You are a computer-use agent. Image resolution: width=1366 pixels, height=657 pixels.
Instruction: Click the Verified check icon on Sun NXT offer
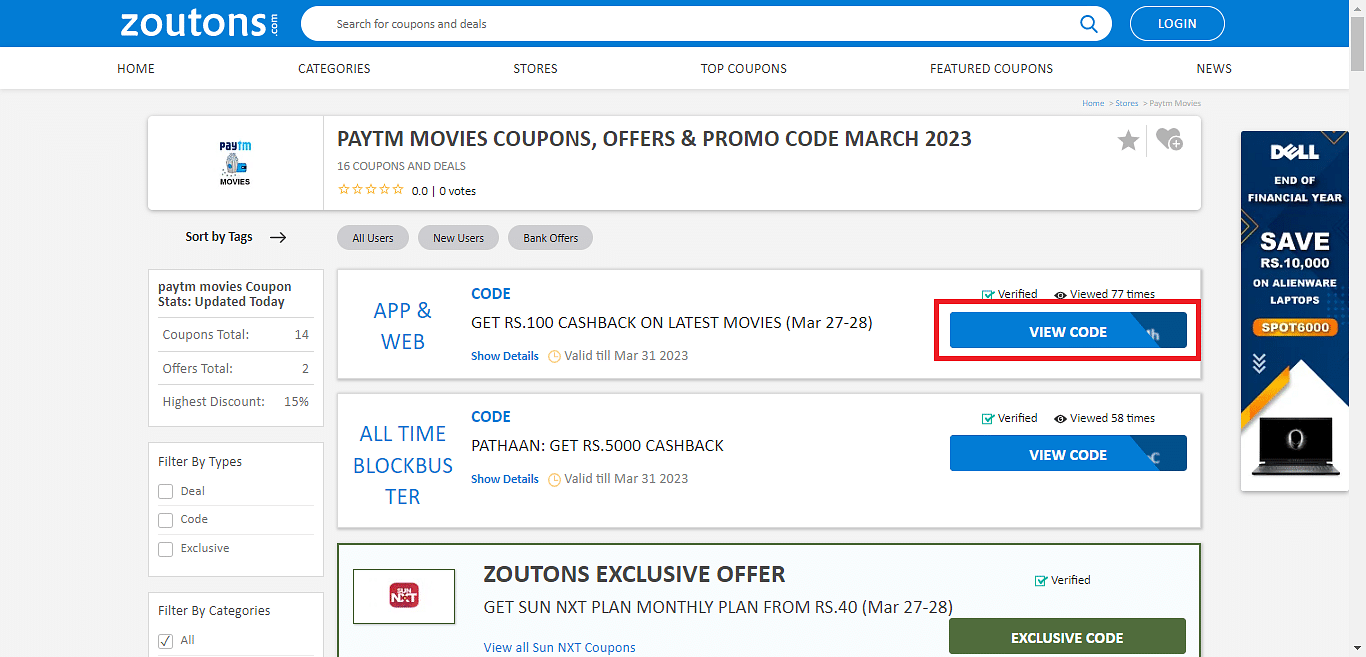1041,580
